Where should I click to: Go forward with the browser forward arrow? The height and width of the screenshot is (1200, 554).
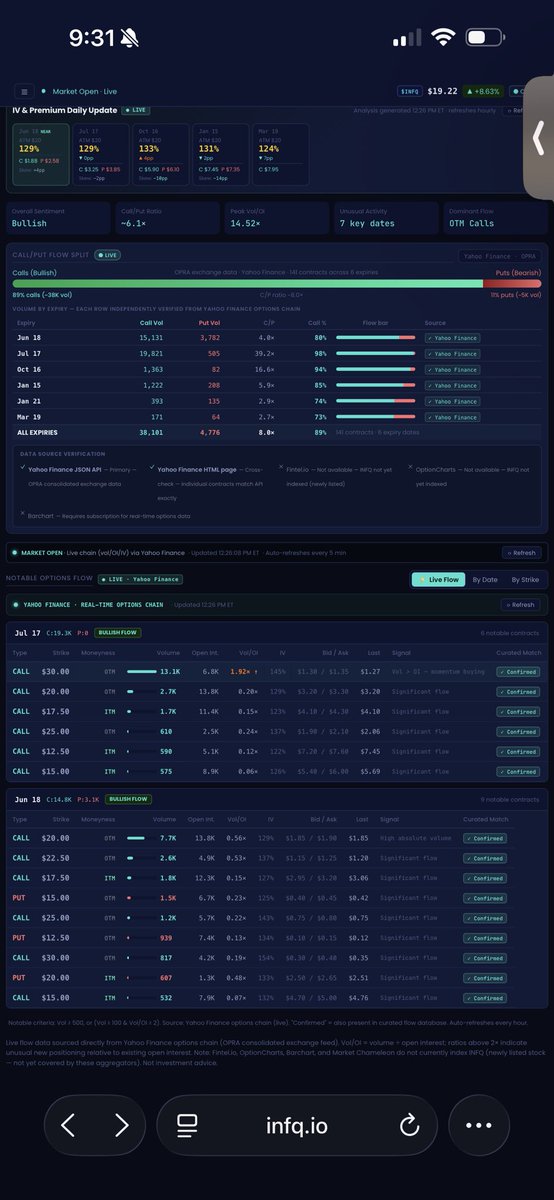pos(122,1125)
